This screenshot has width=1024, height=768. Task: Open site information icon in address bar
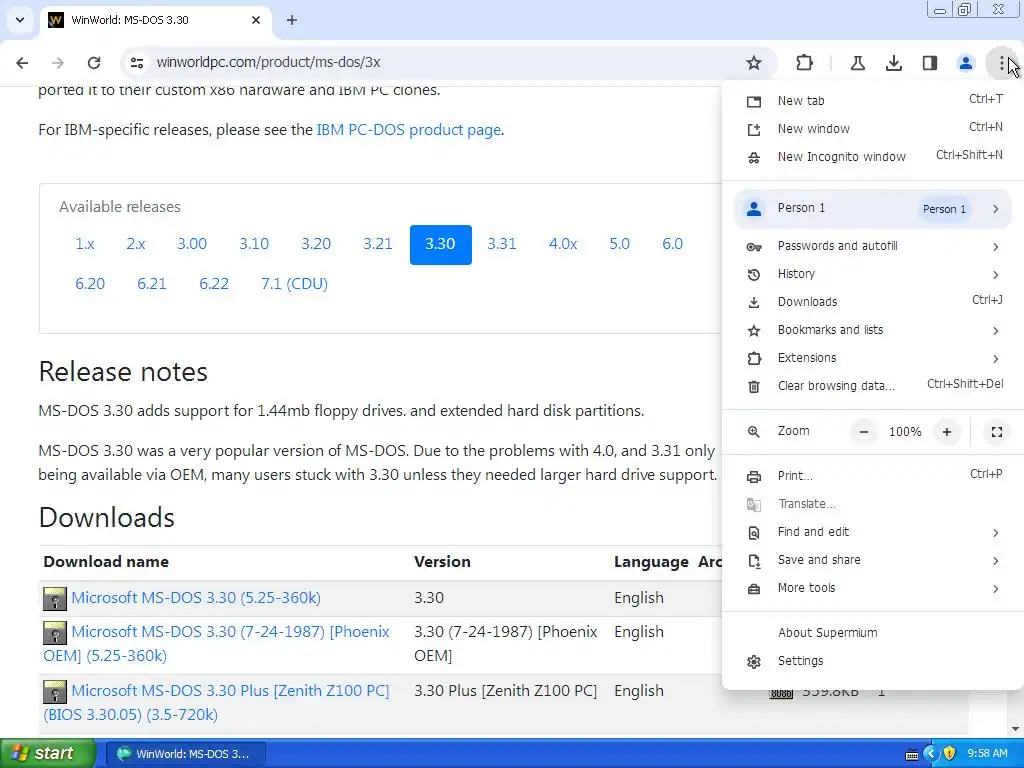pos(136,63)
